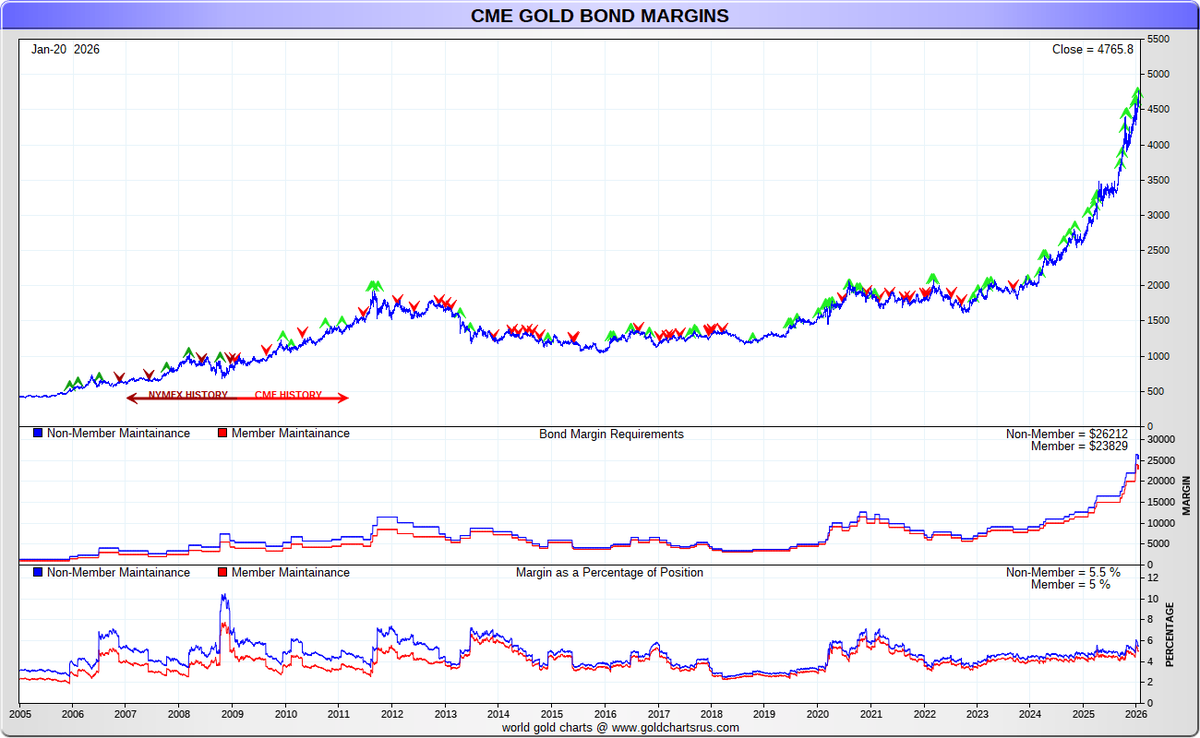The width and height of the screenshot is (1200, 738).
Task: Click the CME HISTORY label
Action: 288,395
